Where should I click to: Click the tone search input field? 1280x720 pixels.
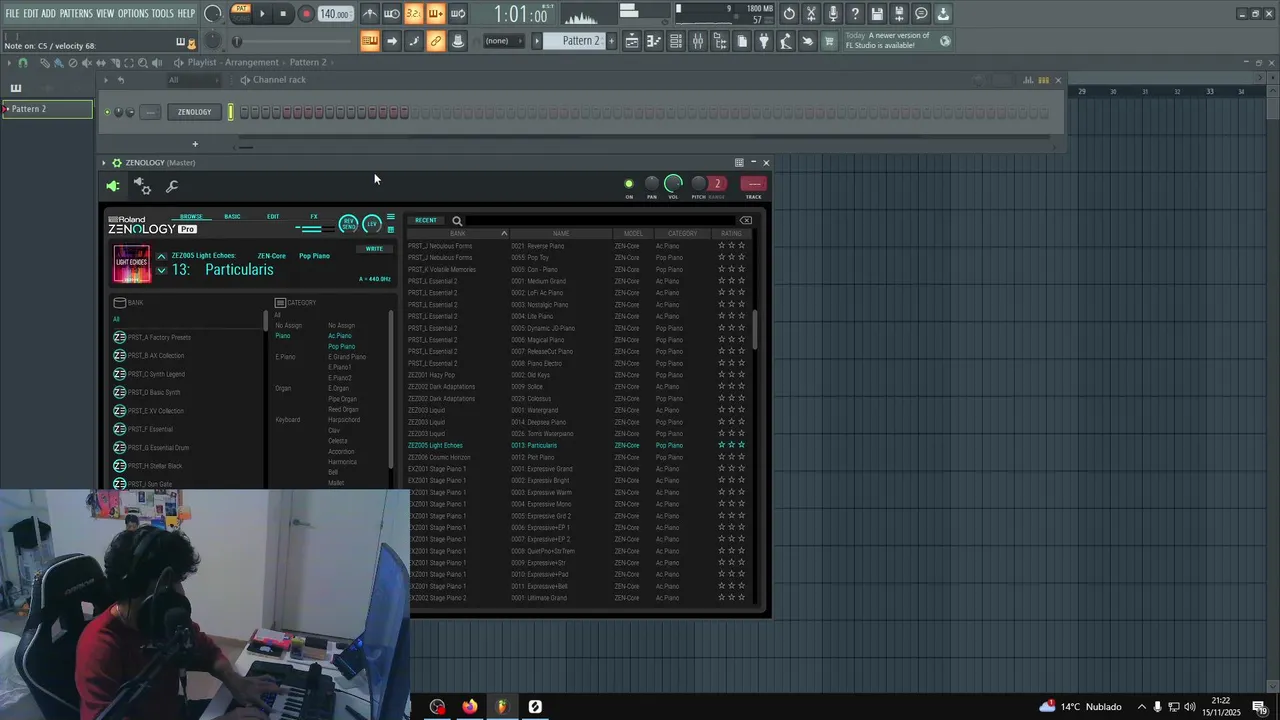(x=600, y=220)
